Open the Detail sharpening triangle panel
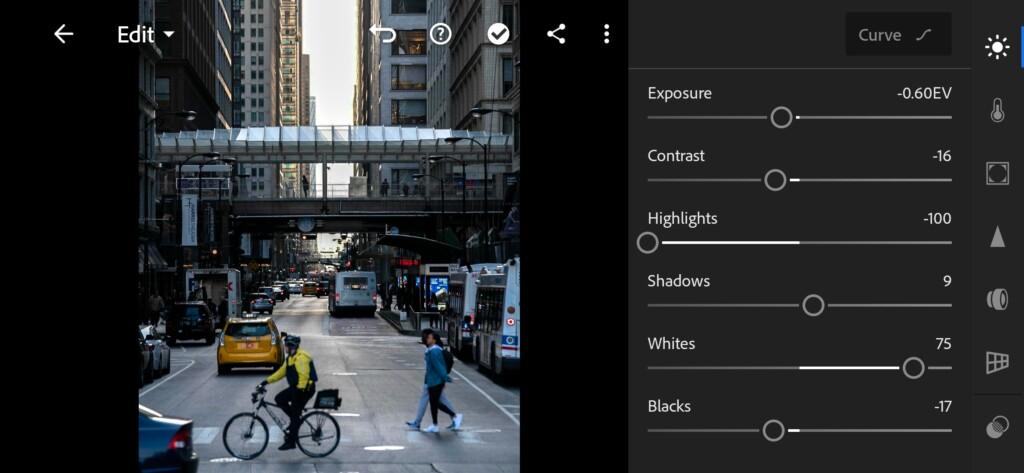The image size is (1024, 473). click(997, 236)
